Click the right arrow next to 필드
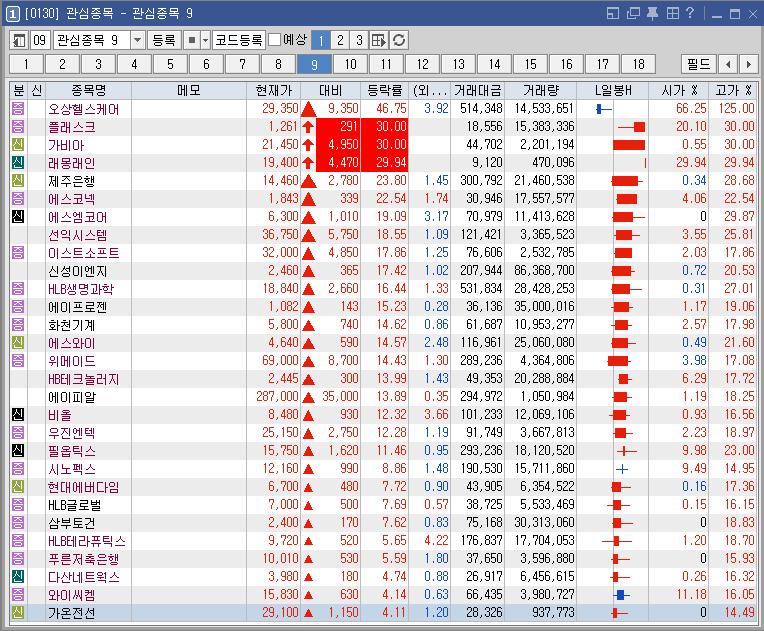Viewport: 764px width, 631px height. (748, 64)
